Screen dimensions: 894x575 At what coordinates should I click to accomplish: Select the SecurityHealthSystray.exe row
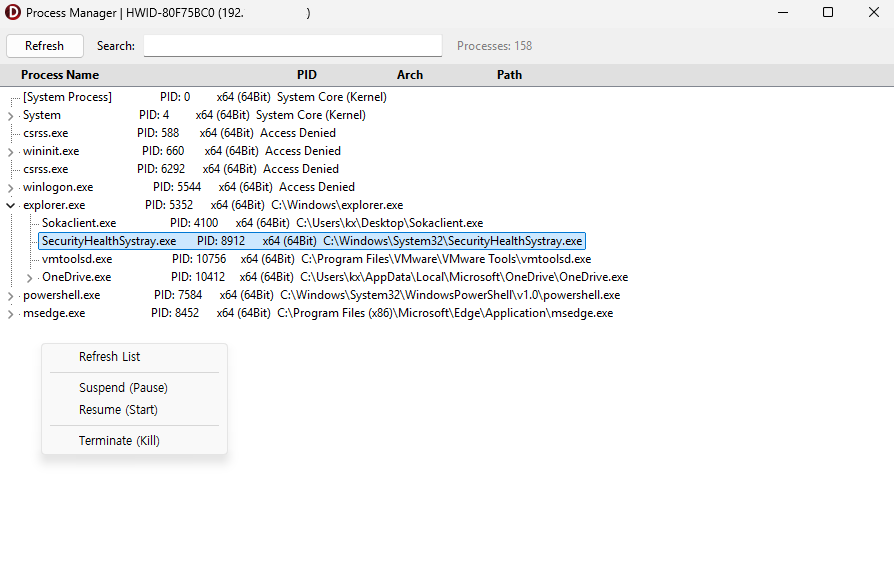click(312, 241)
